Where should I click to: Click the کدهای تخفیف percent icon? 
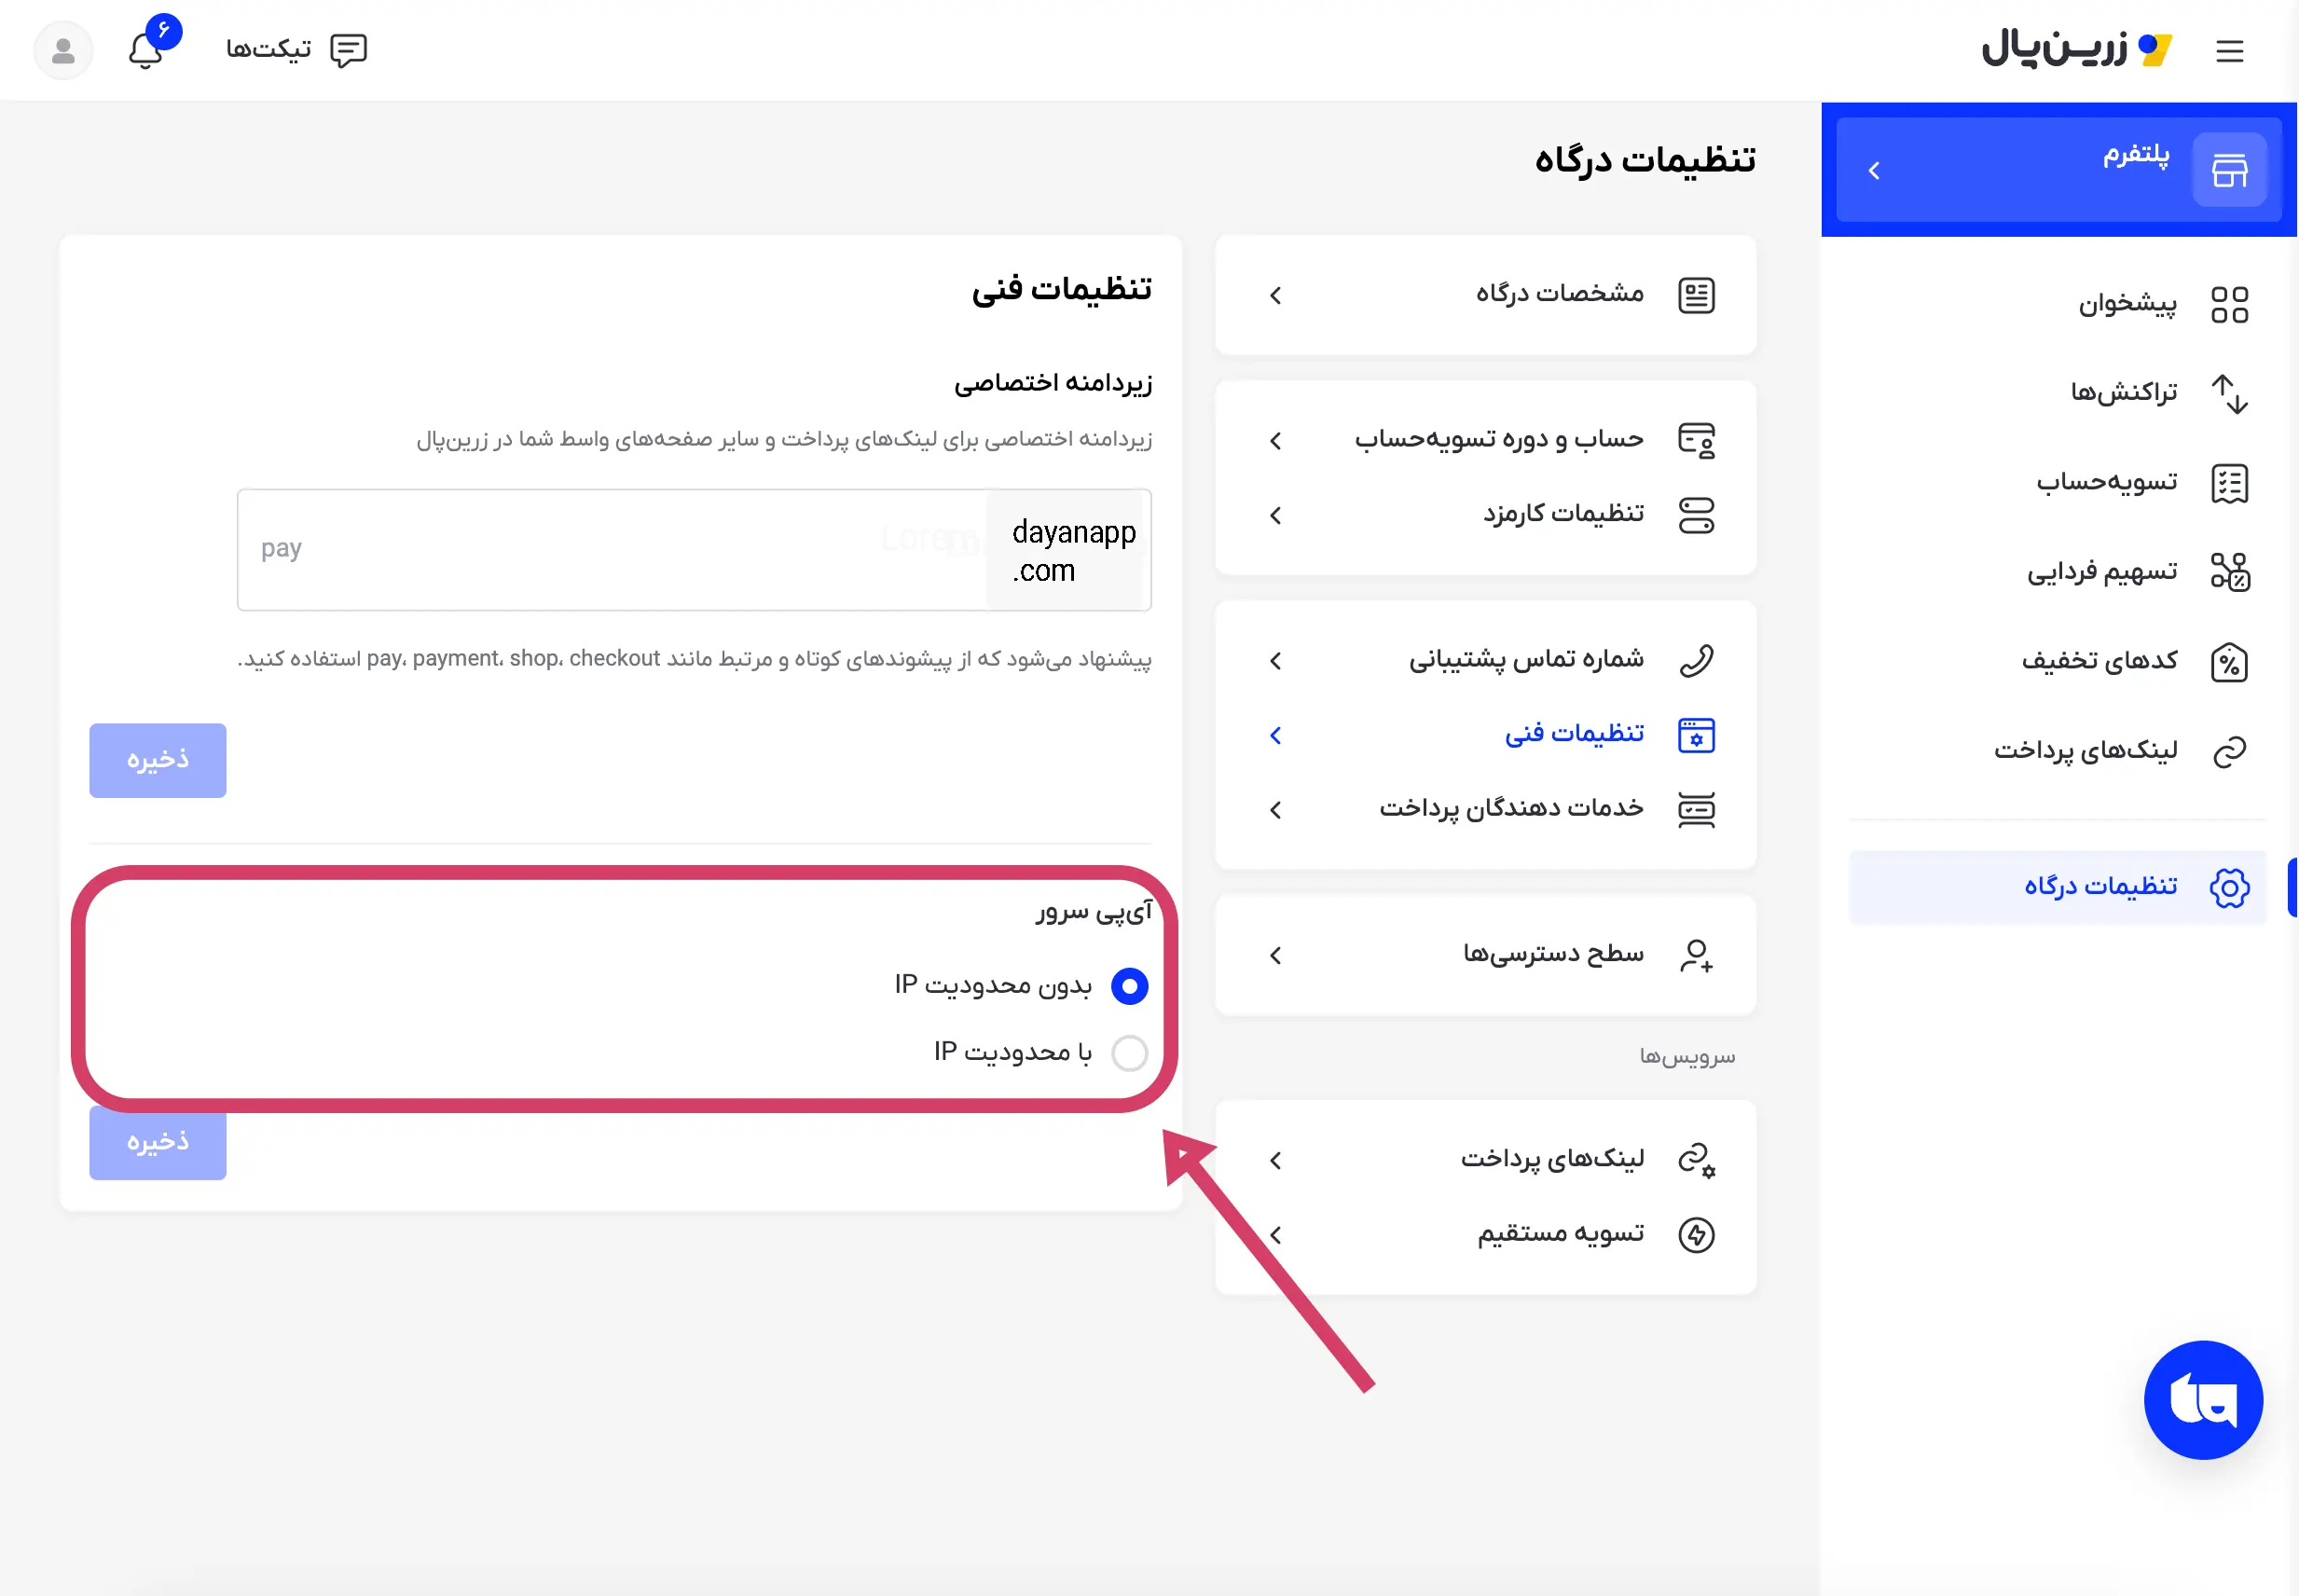point(2229,663)
